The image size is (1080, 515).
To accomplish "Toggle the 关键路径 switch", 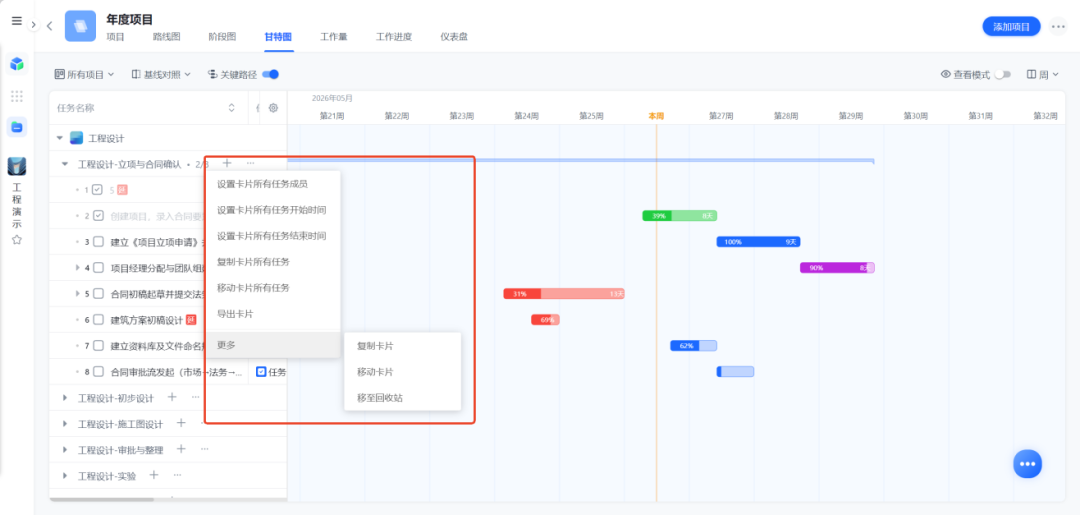I will [x=270, y=74].
